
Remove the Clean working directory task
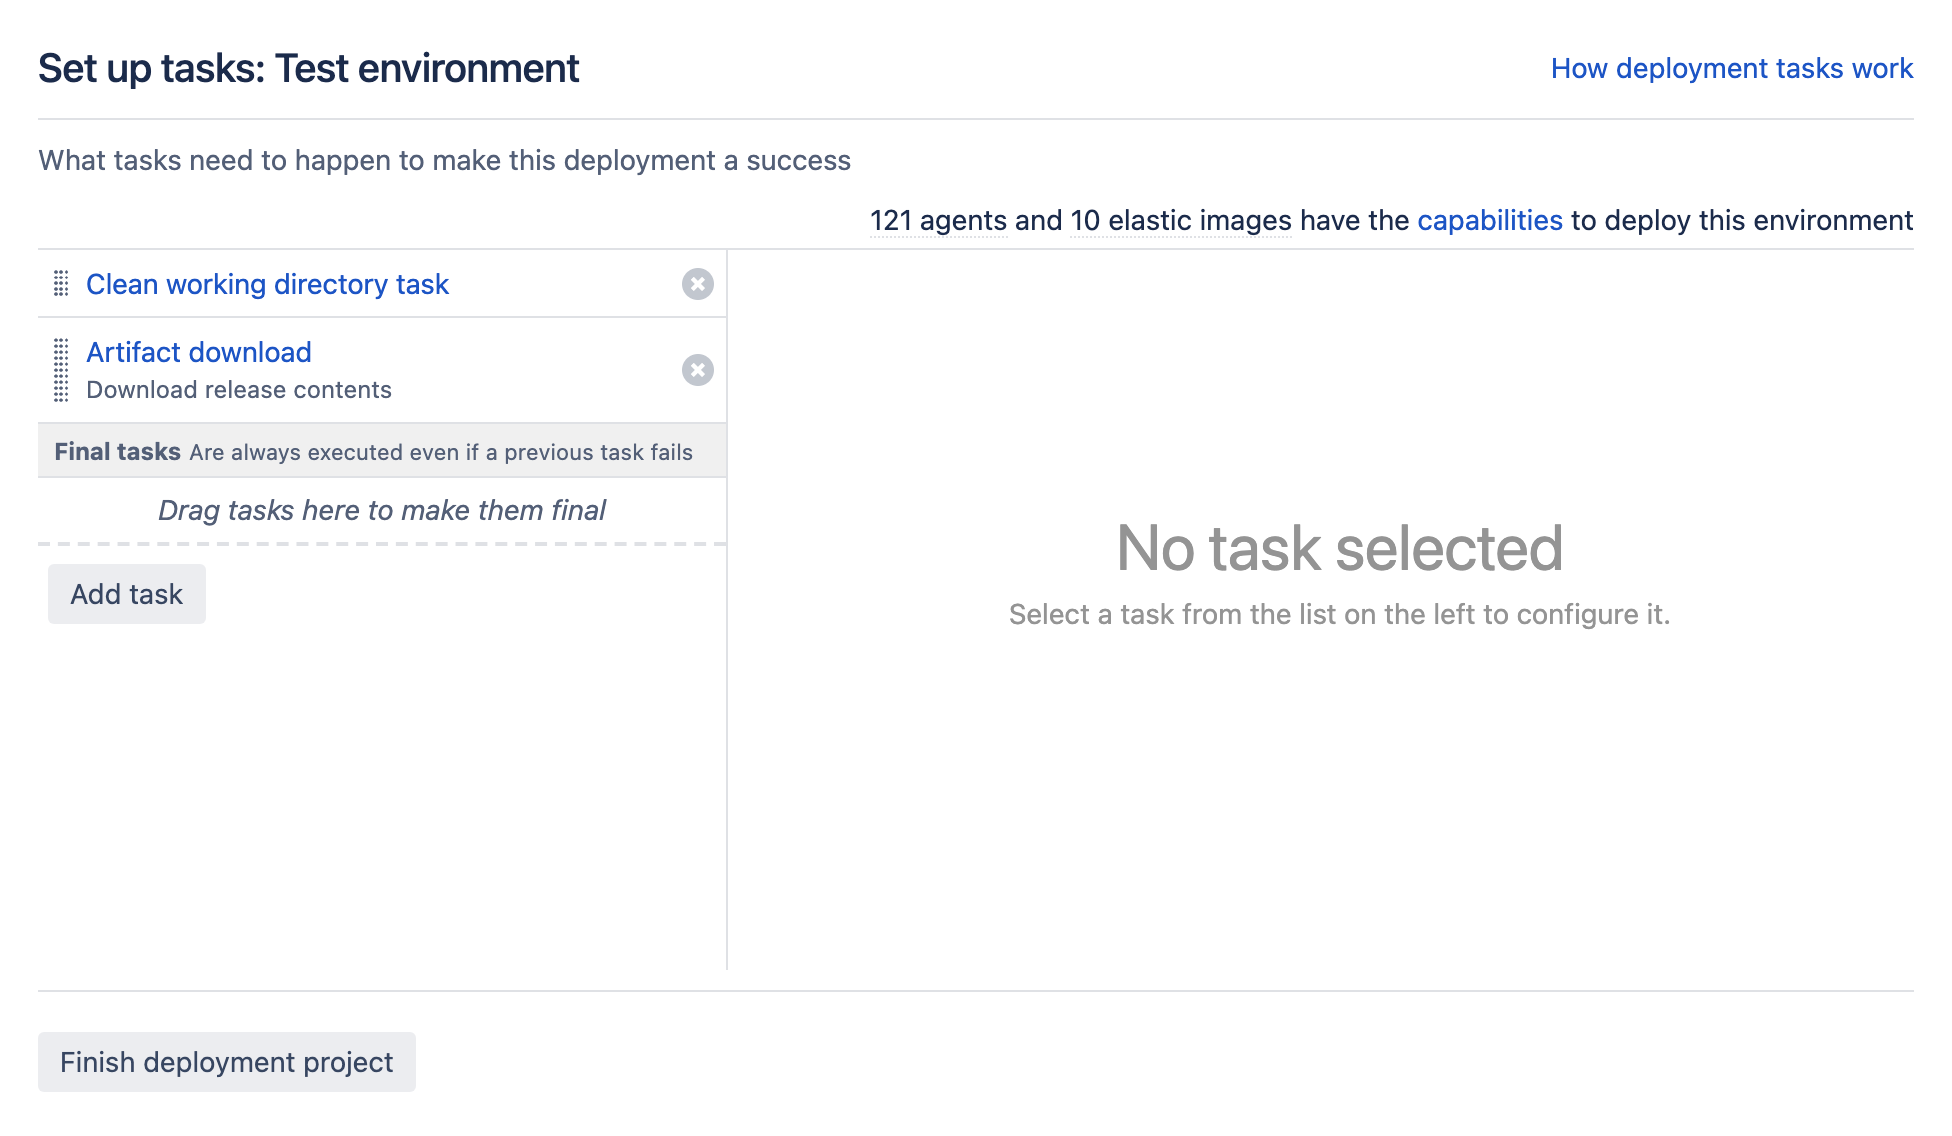click(698, 284)
